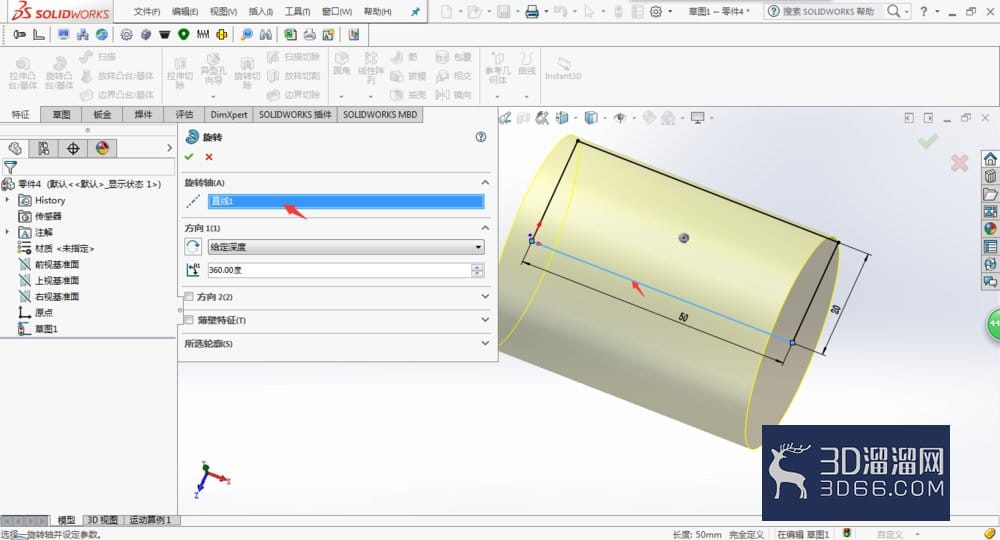Select 上视基准面 in the feature tree
1000x540 pixels.
point(57,281)
